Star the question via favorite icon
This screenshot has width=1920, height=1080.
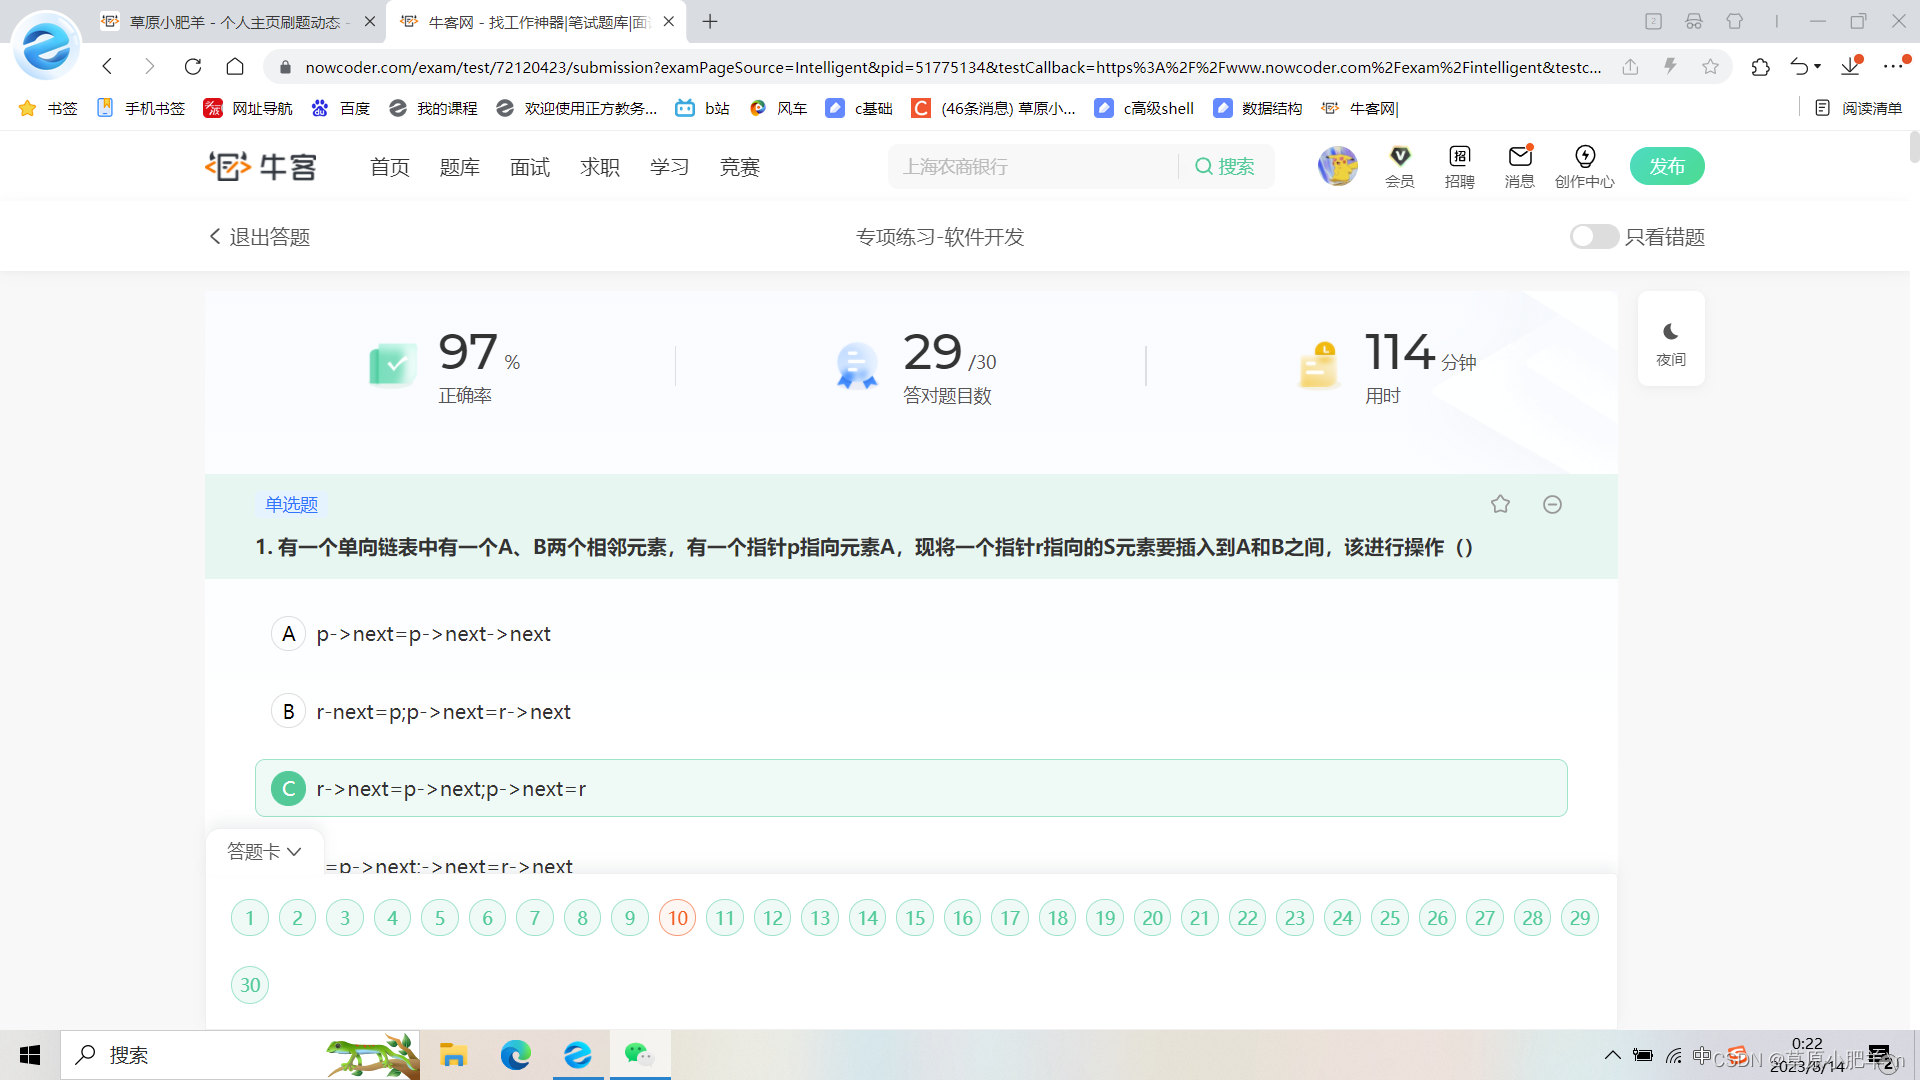coord(1500,504)
